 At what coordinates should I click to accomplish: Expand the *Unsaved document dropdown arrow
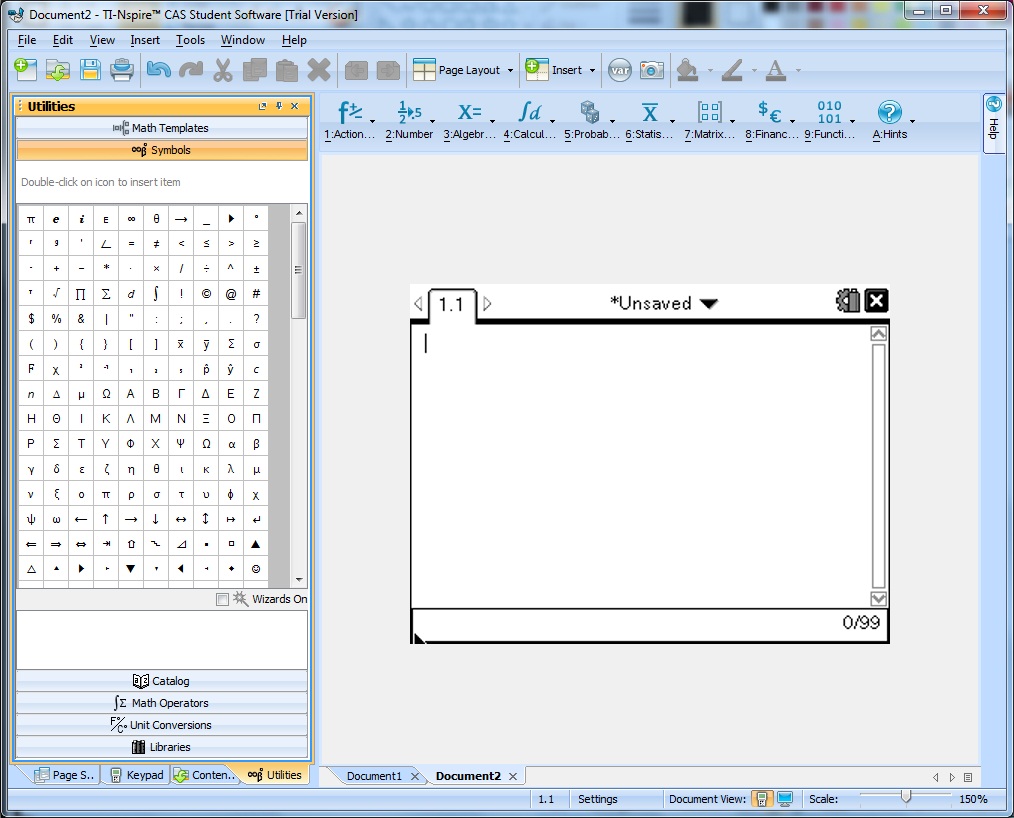click(x=708, y=304)
